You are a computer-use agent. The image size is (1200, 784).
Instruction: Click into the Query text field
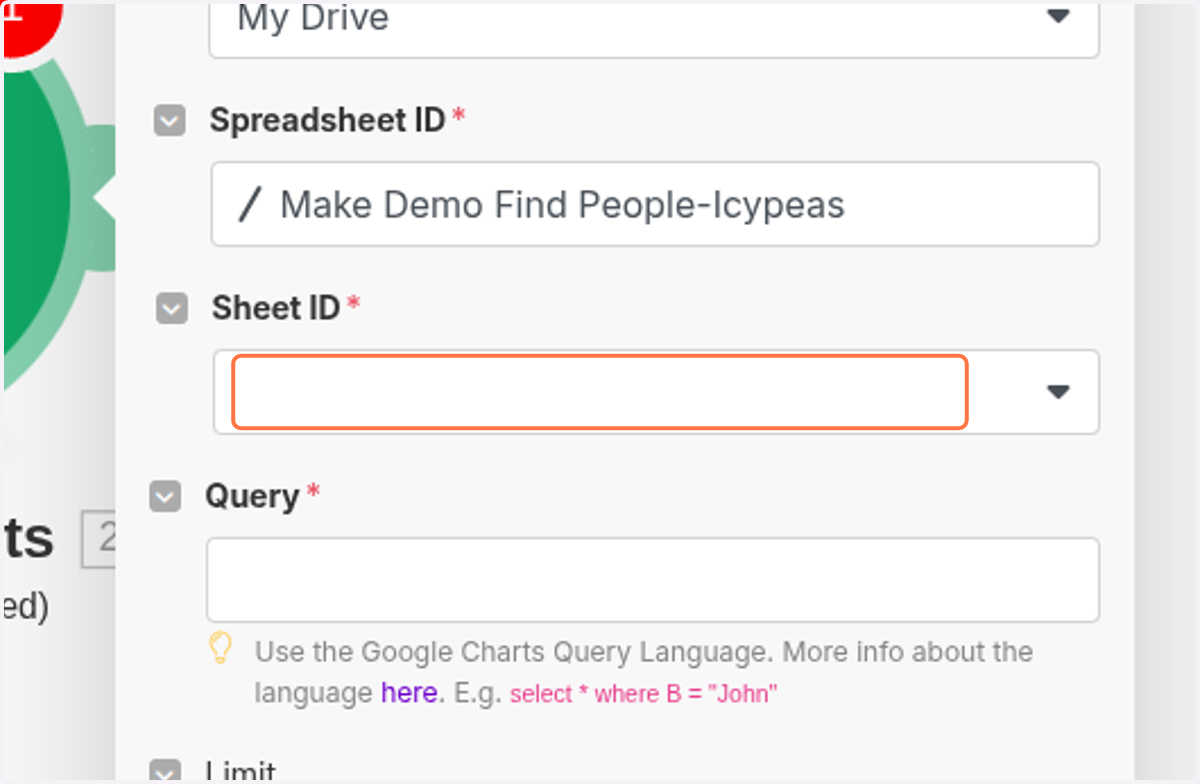click(652, 580)
